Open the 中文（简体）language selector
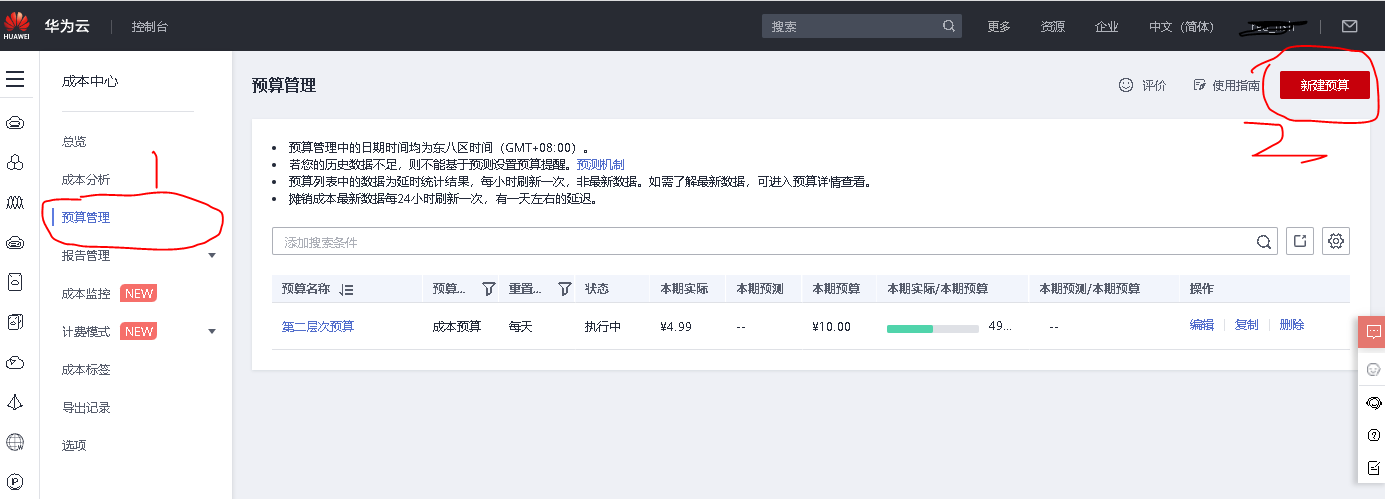This screenshot has width=1385, height=499. pos(1181,27)
